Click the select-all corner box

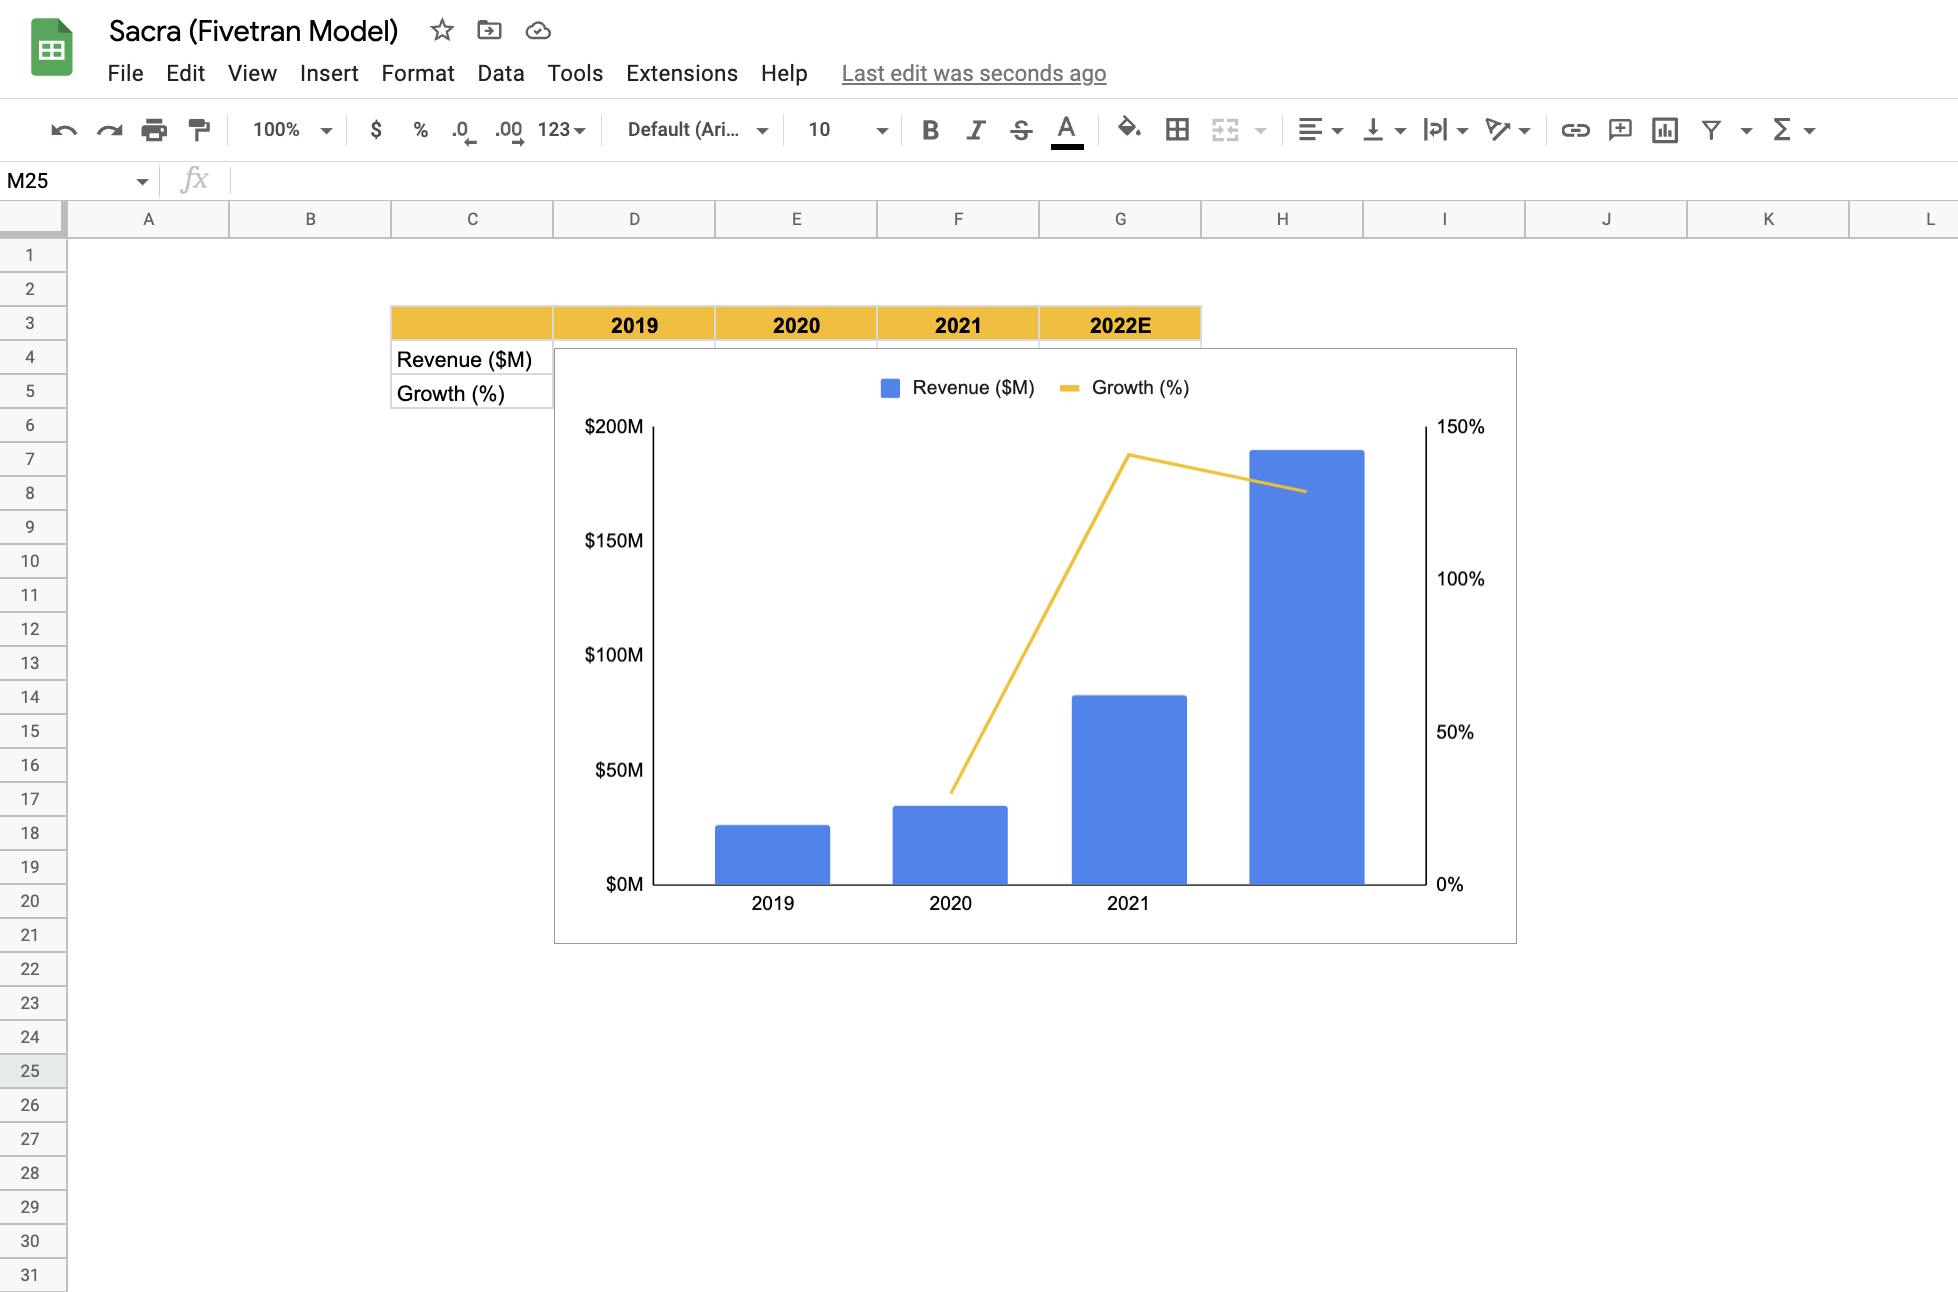pos(33,219)
